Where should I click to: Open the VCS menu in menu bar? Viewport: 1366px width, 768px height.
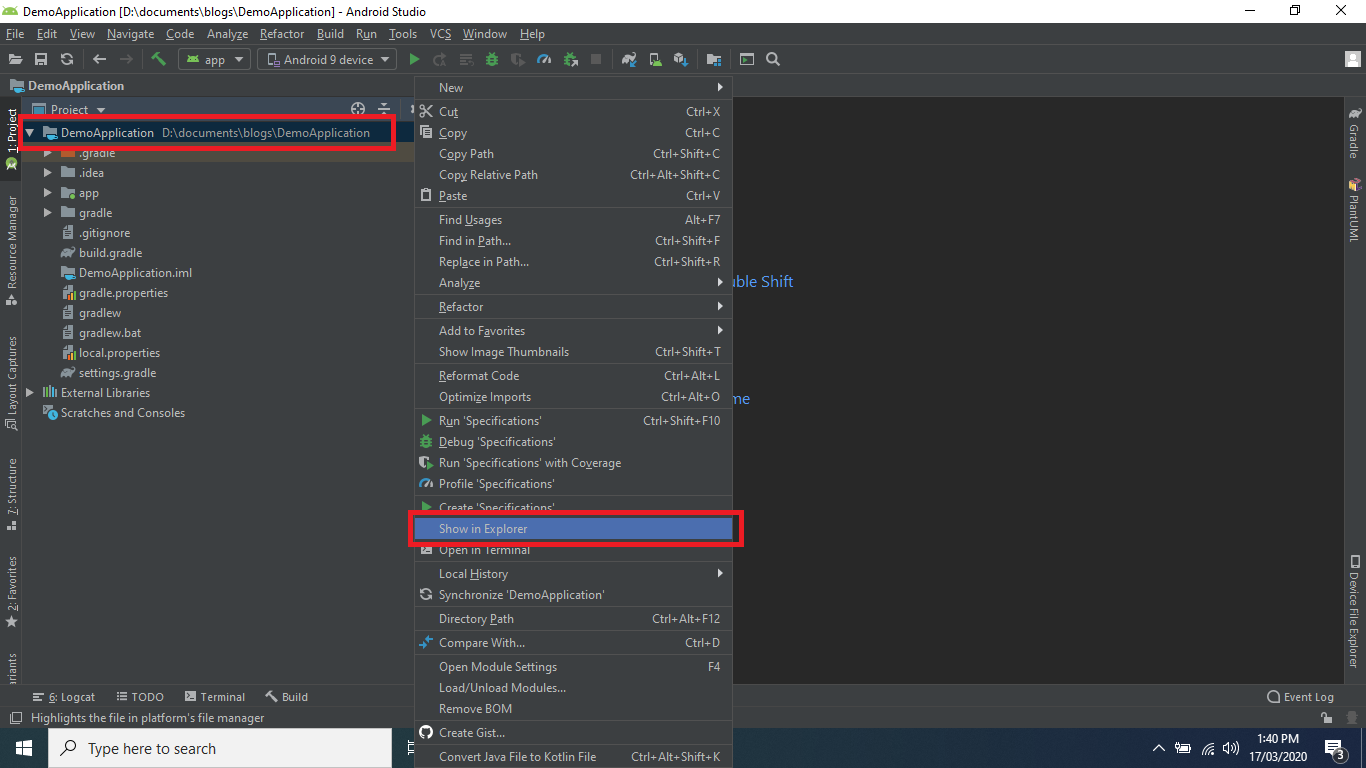click(x=441, y=34)
